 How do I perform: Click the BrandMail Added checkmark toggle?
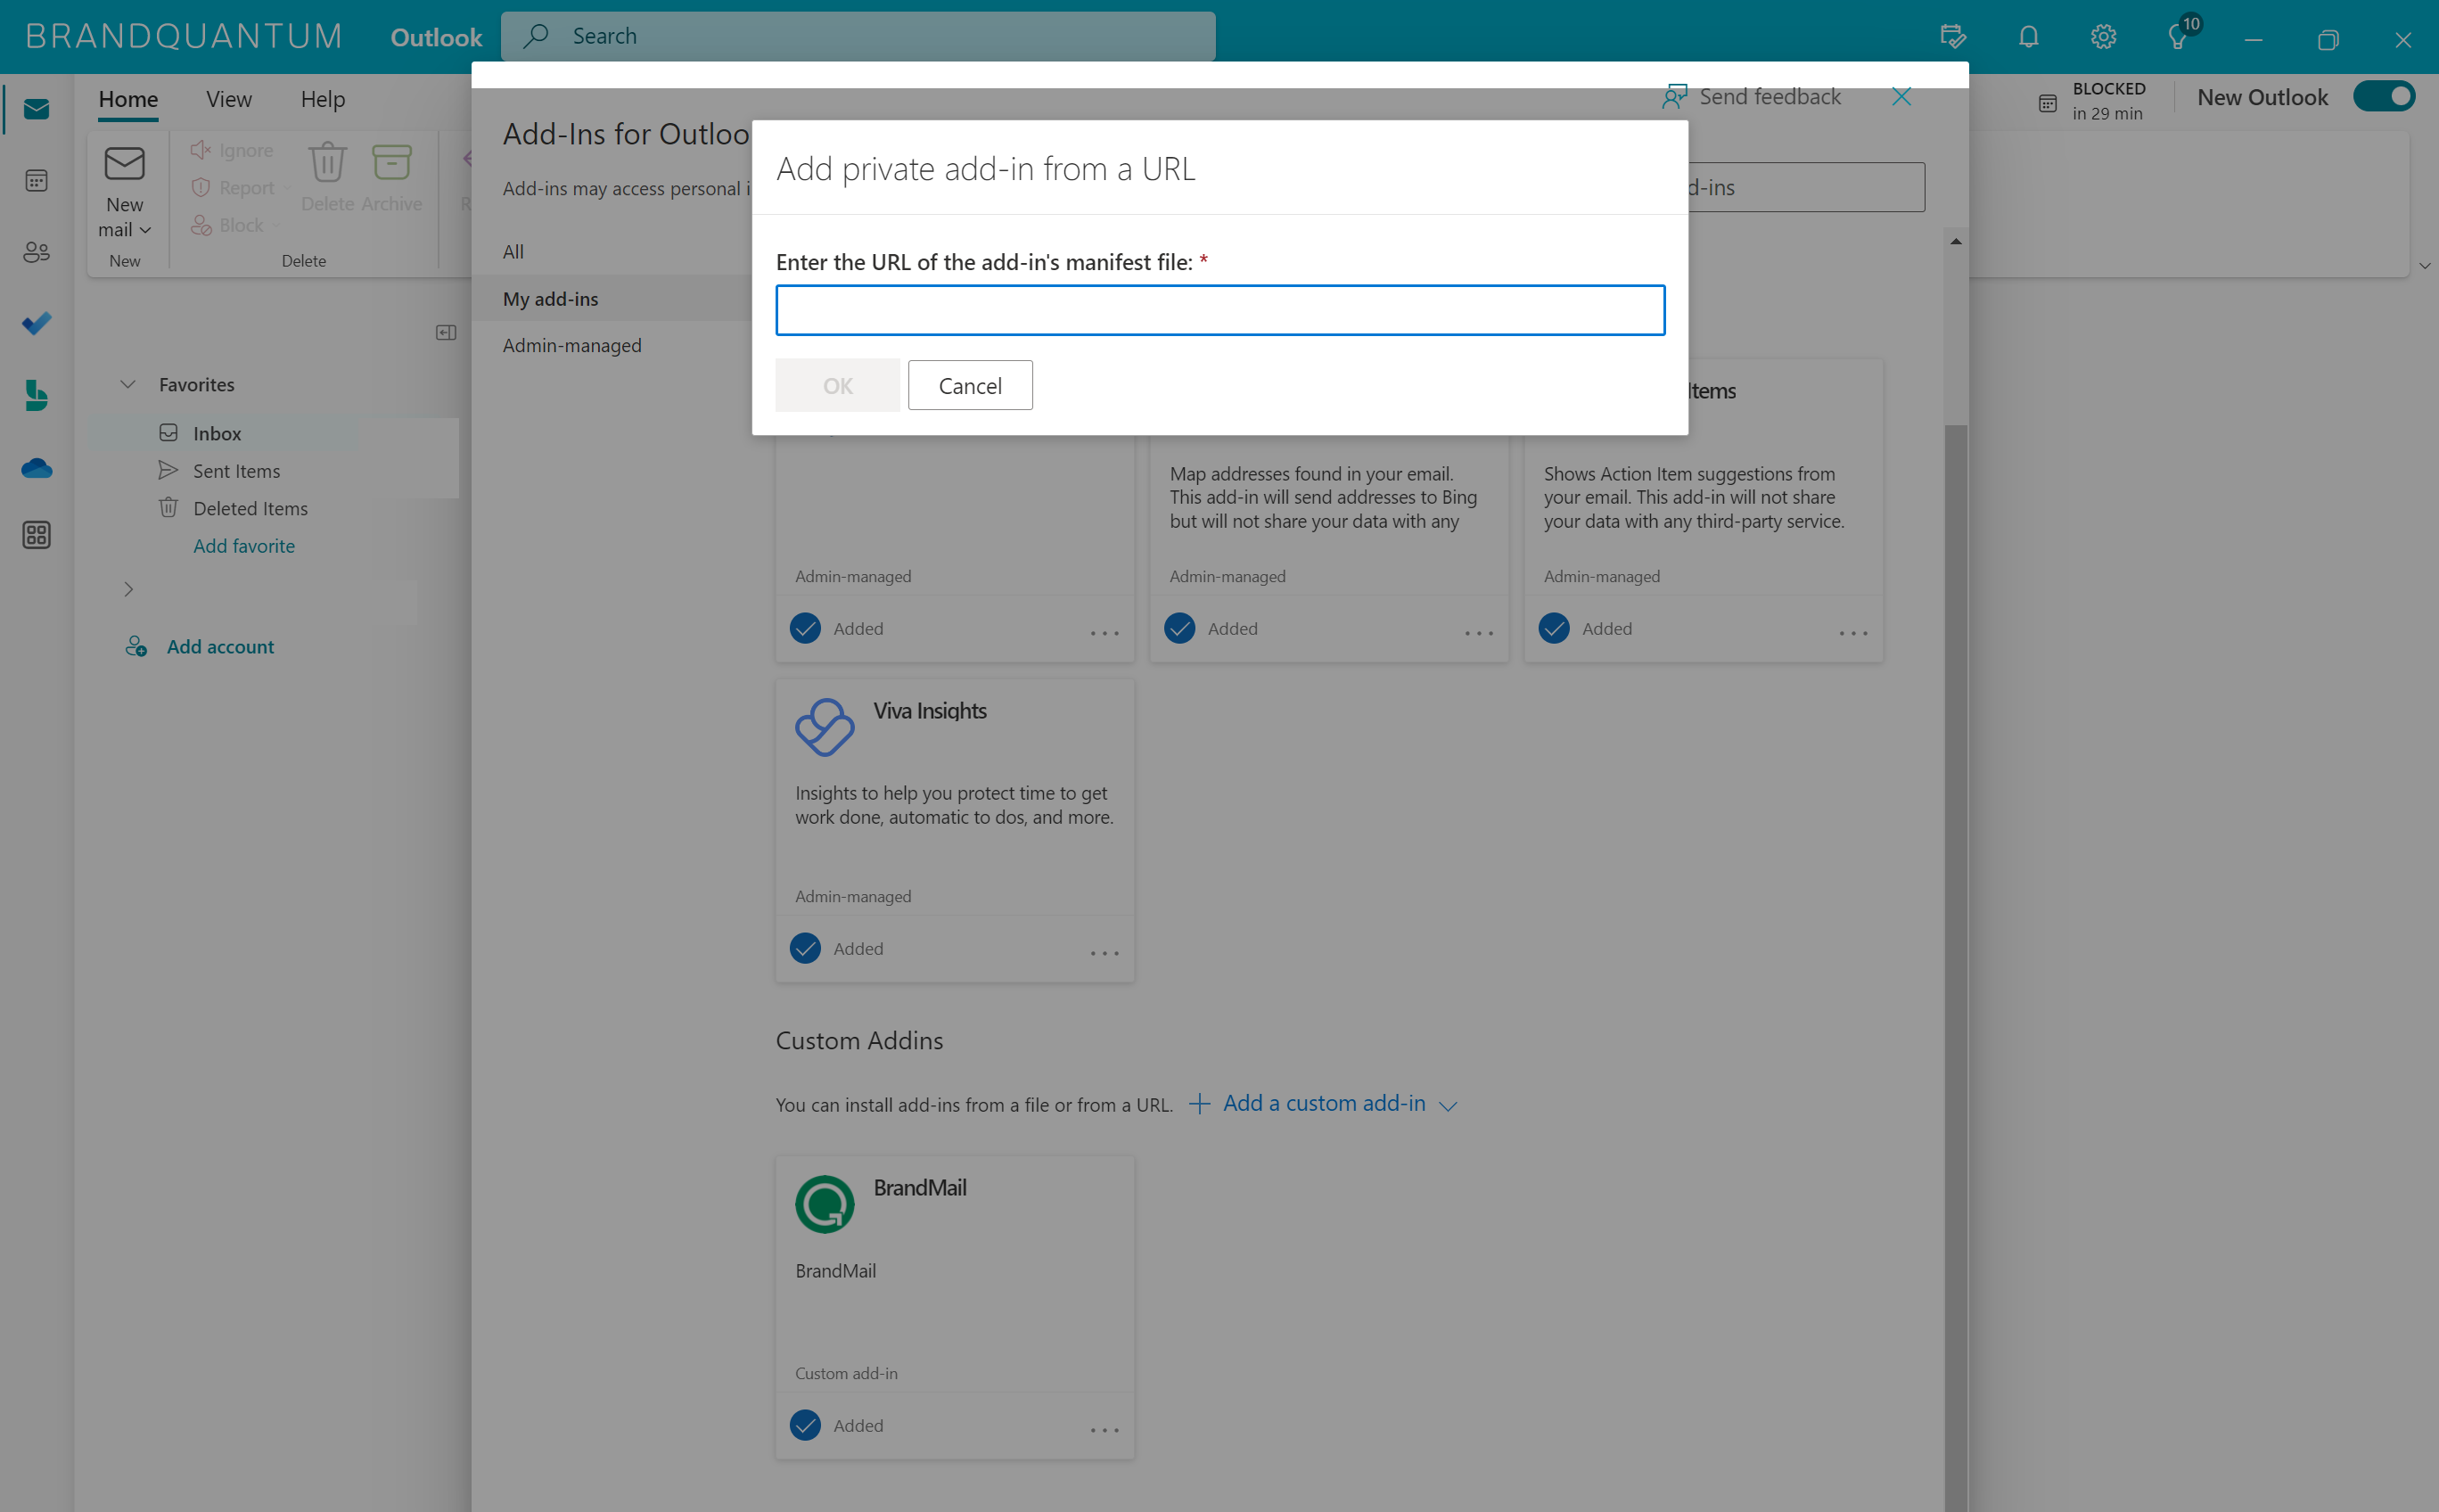[x=805, y=1425]
